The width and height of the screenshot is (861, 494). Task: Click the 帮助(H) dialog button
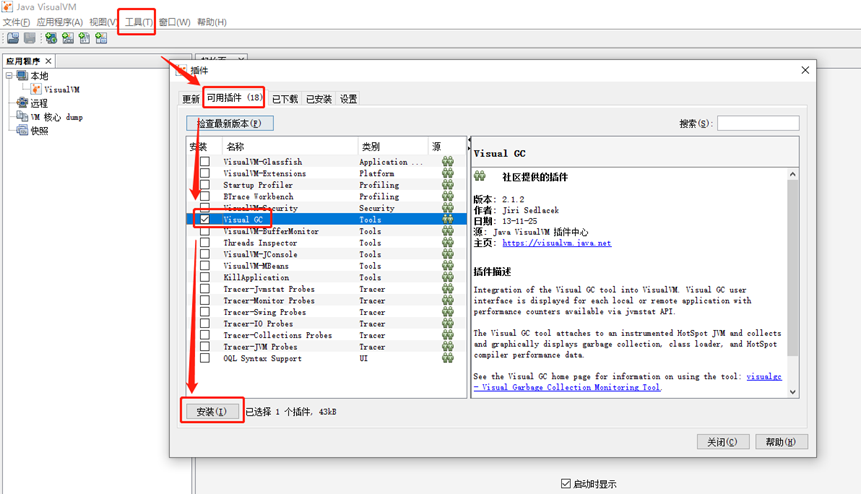[781, 442]
